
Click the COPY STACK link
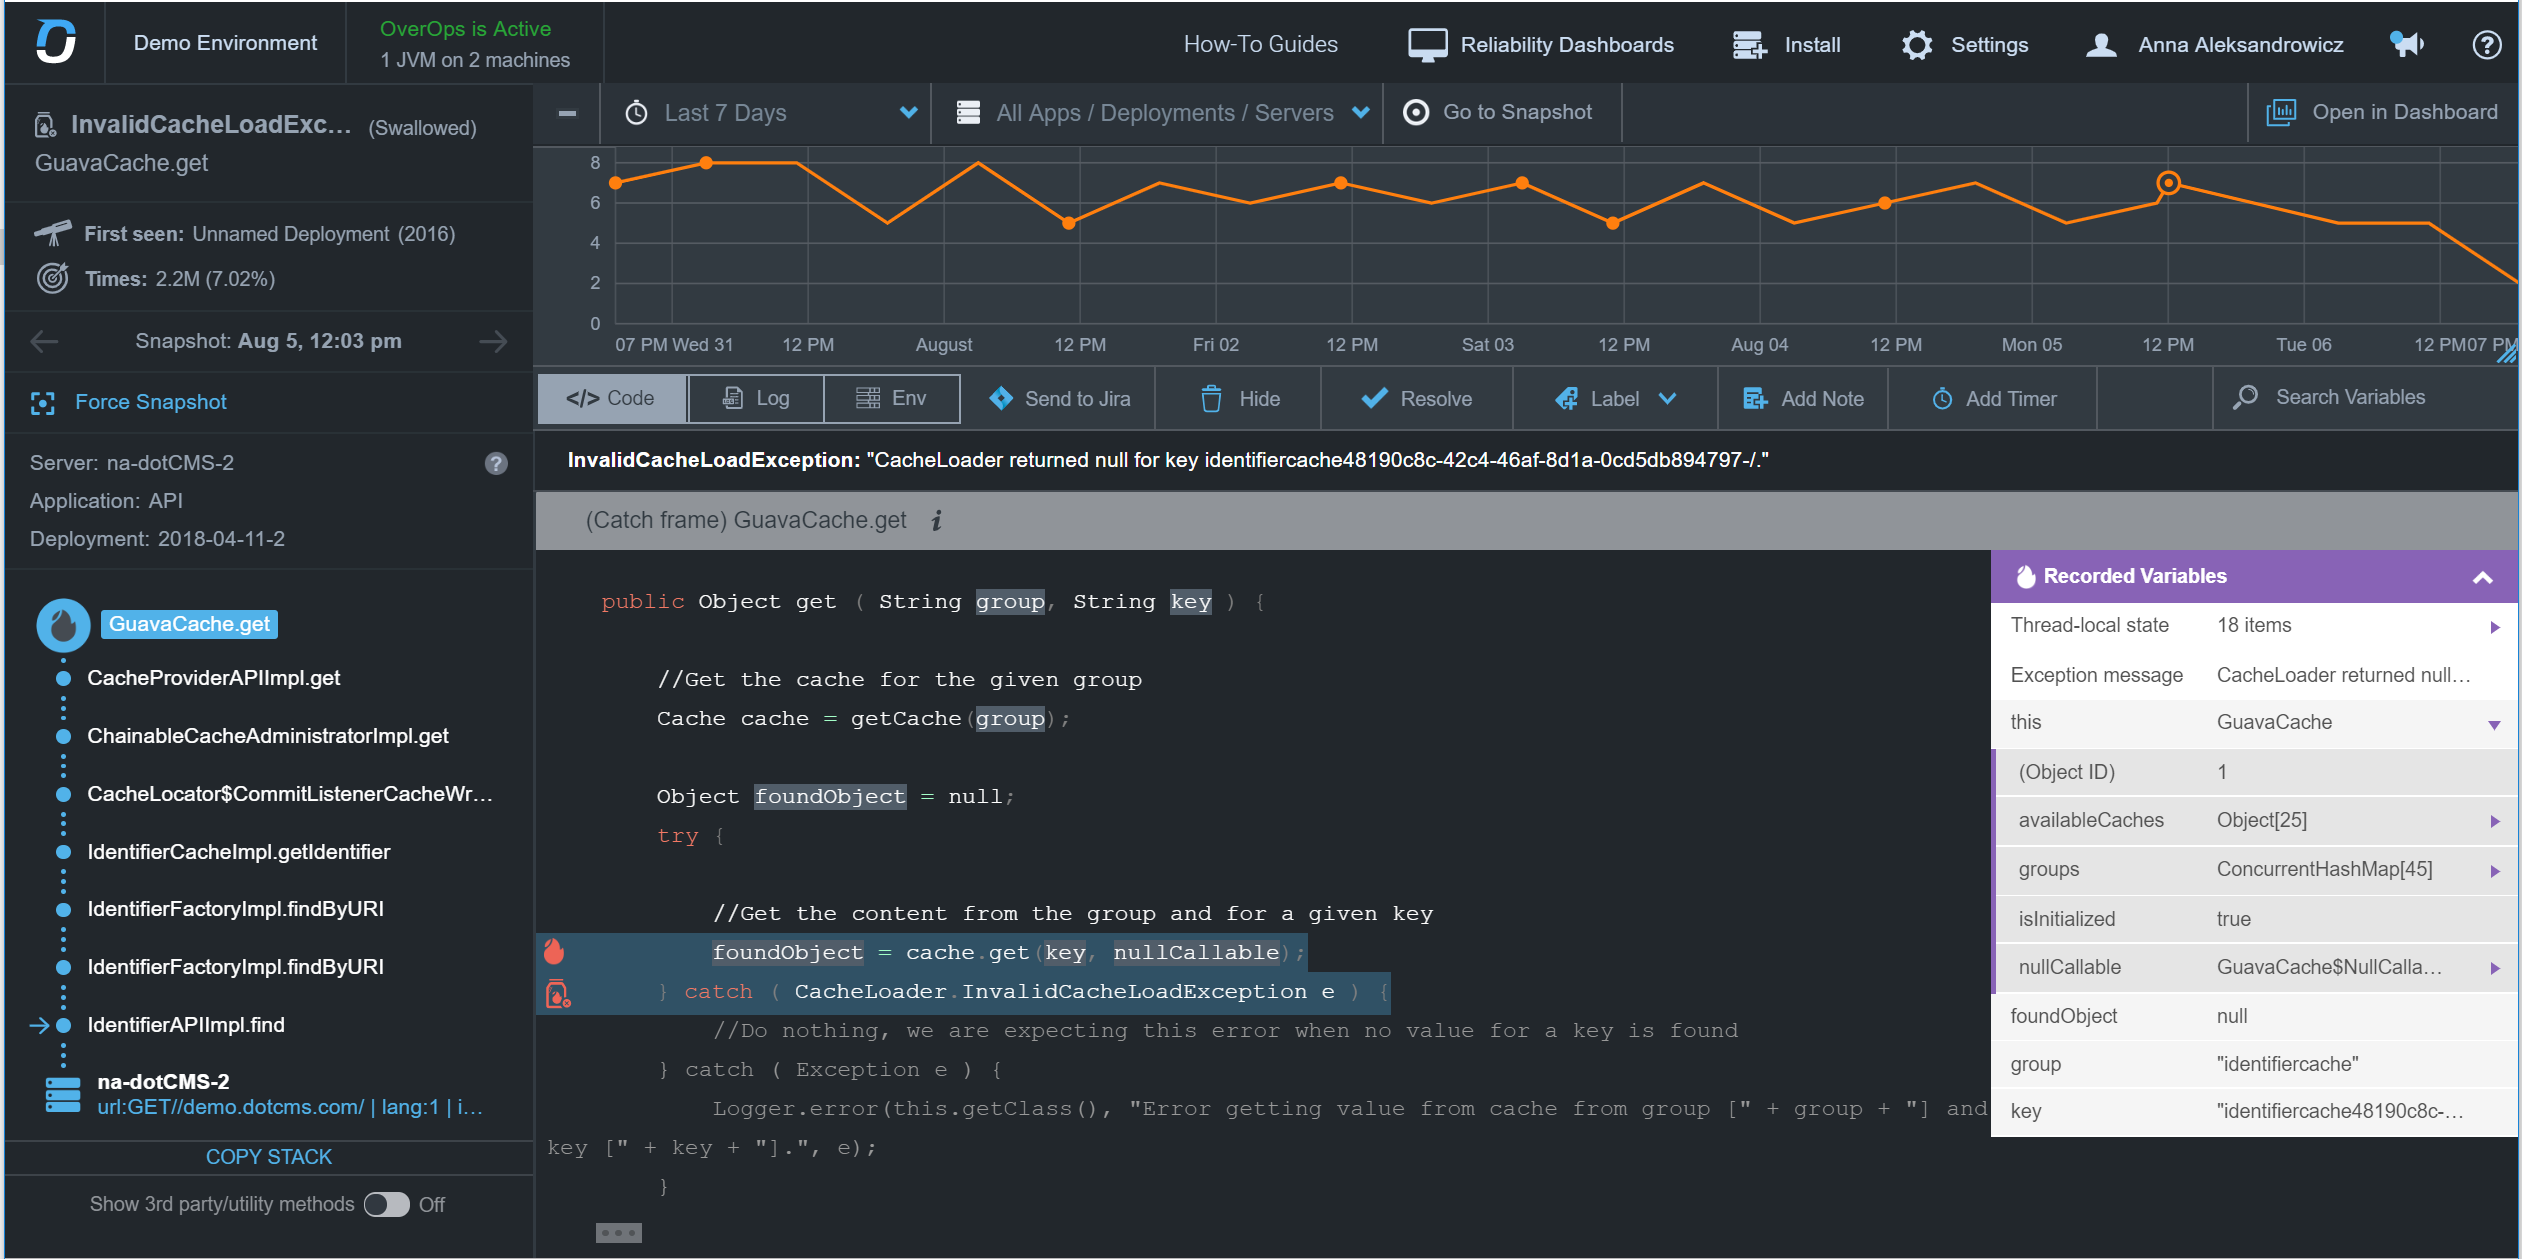coord(268,1157)
